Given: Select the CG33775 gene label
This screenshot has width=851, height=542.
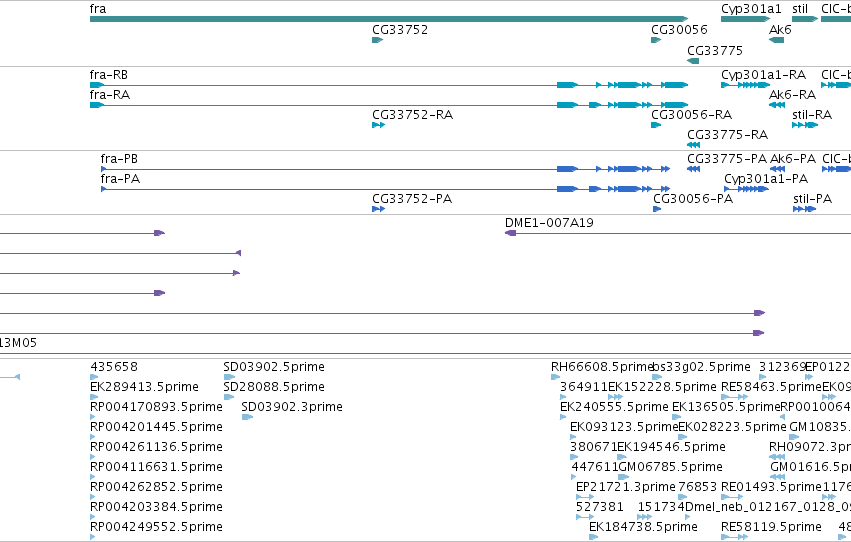Looking at the screenshot, I should pos(715,51).
